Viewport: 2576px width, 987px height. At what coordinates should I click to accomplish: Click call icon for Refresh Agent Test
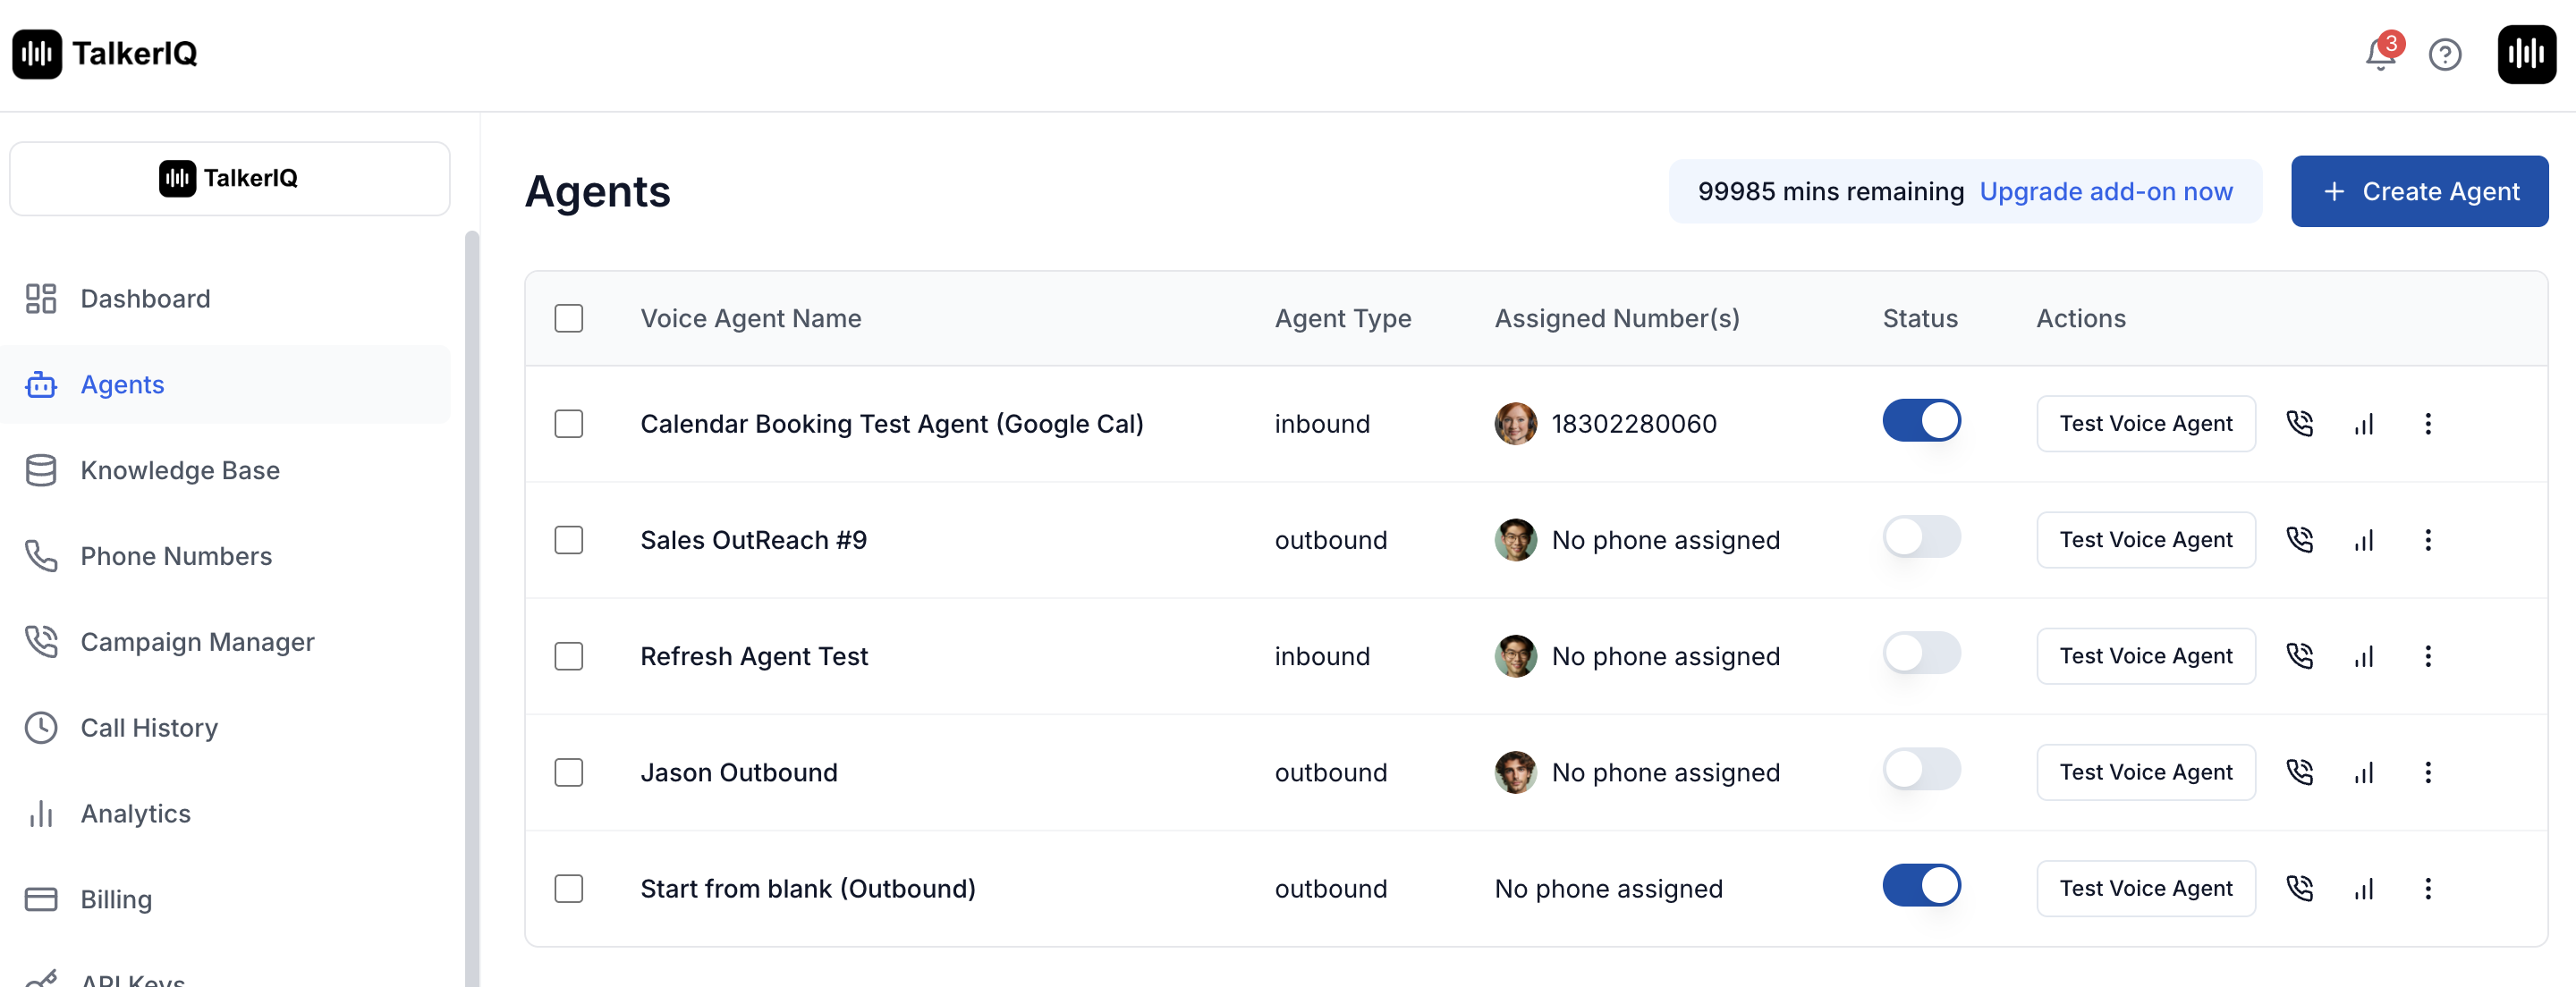tap(2300, 656)
